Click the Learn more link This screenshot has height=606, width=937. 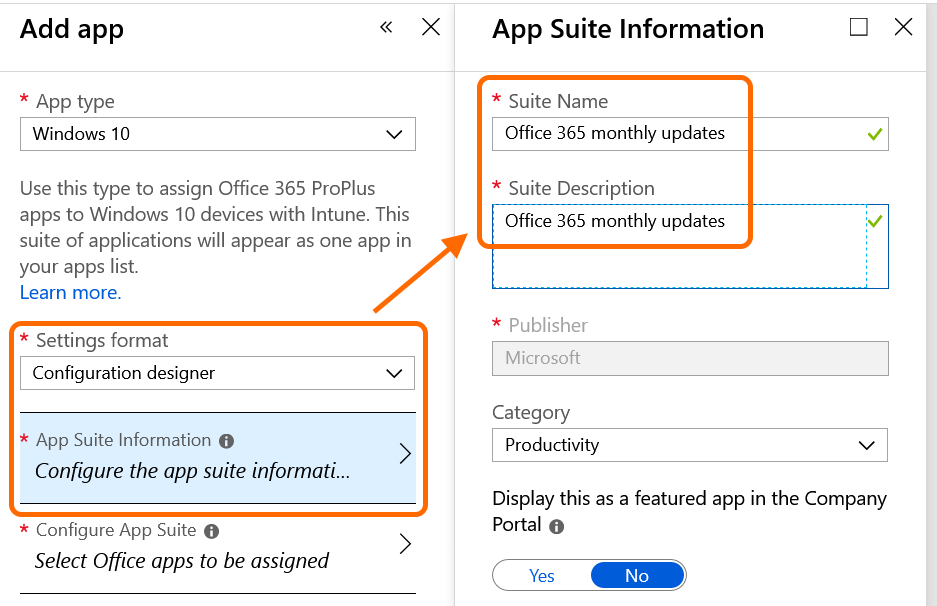(x=70, y=293)
